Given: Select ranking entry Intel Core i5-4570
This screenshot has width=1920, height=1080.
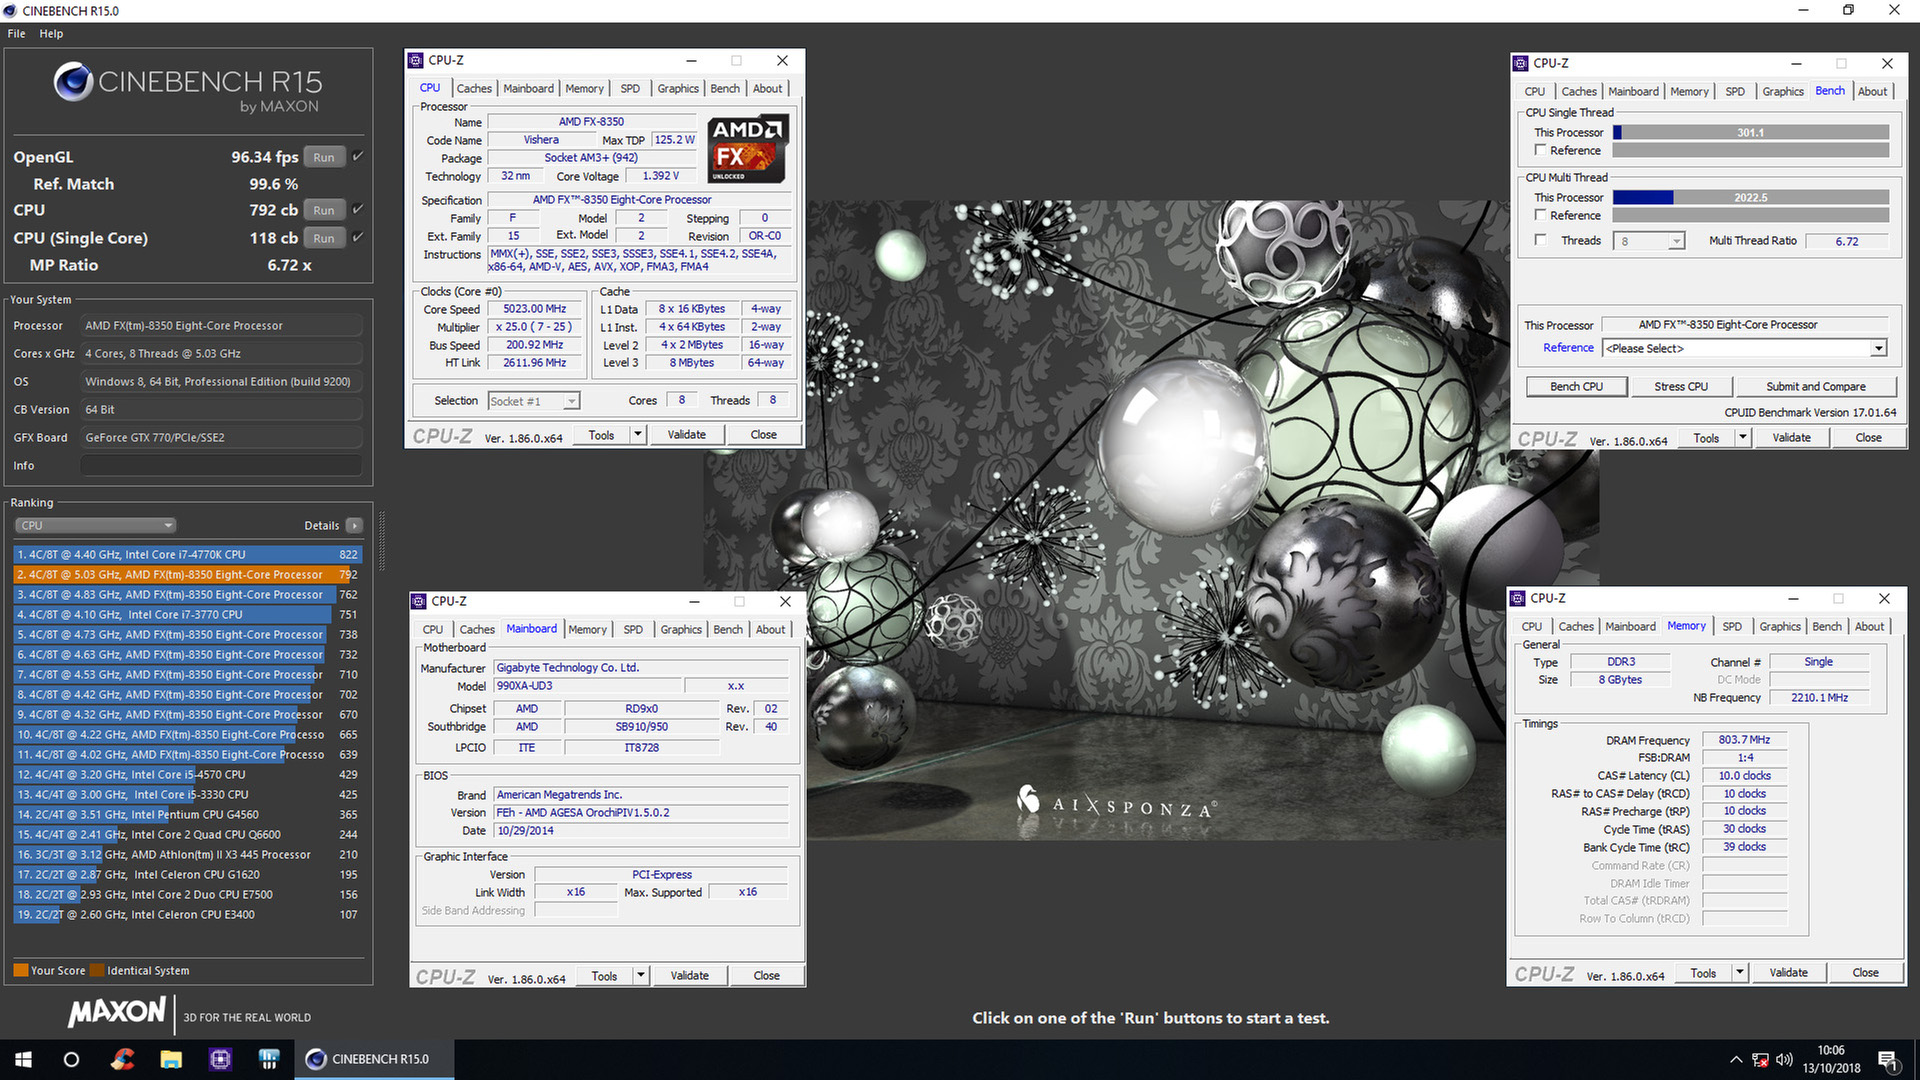Looking at the screenshot, I should [x=187, y=774].
